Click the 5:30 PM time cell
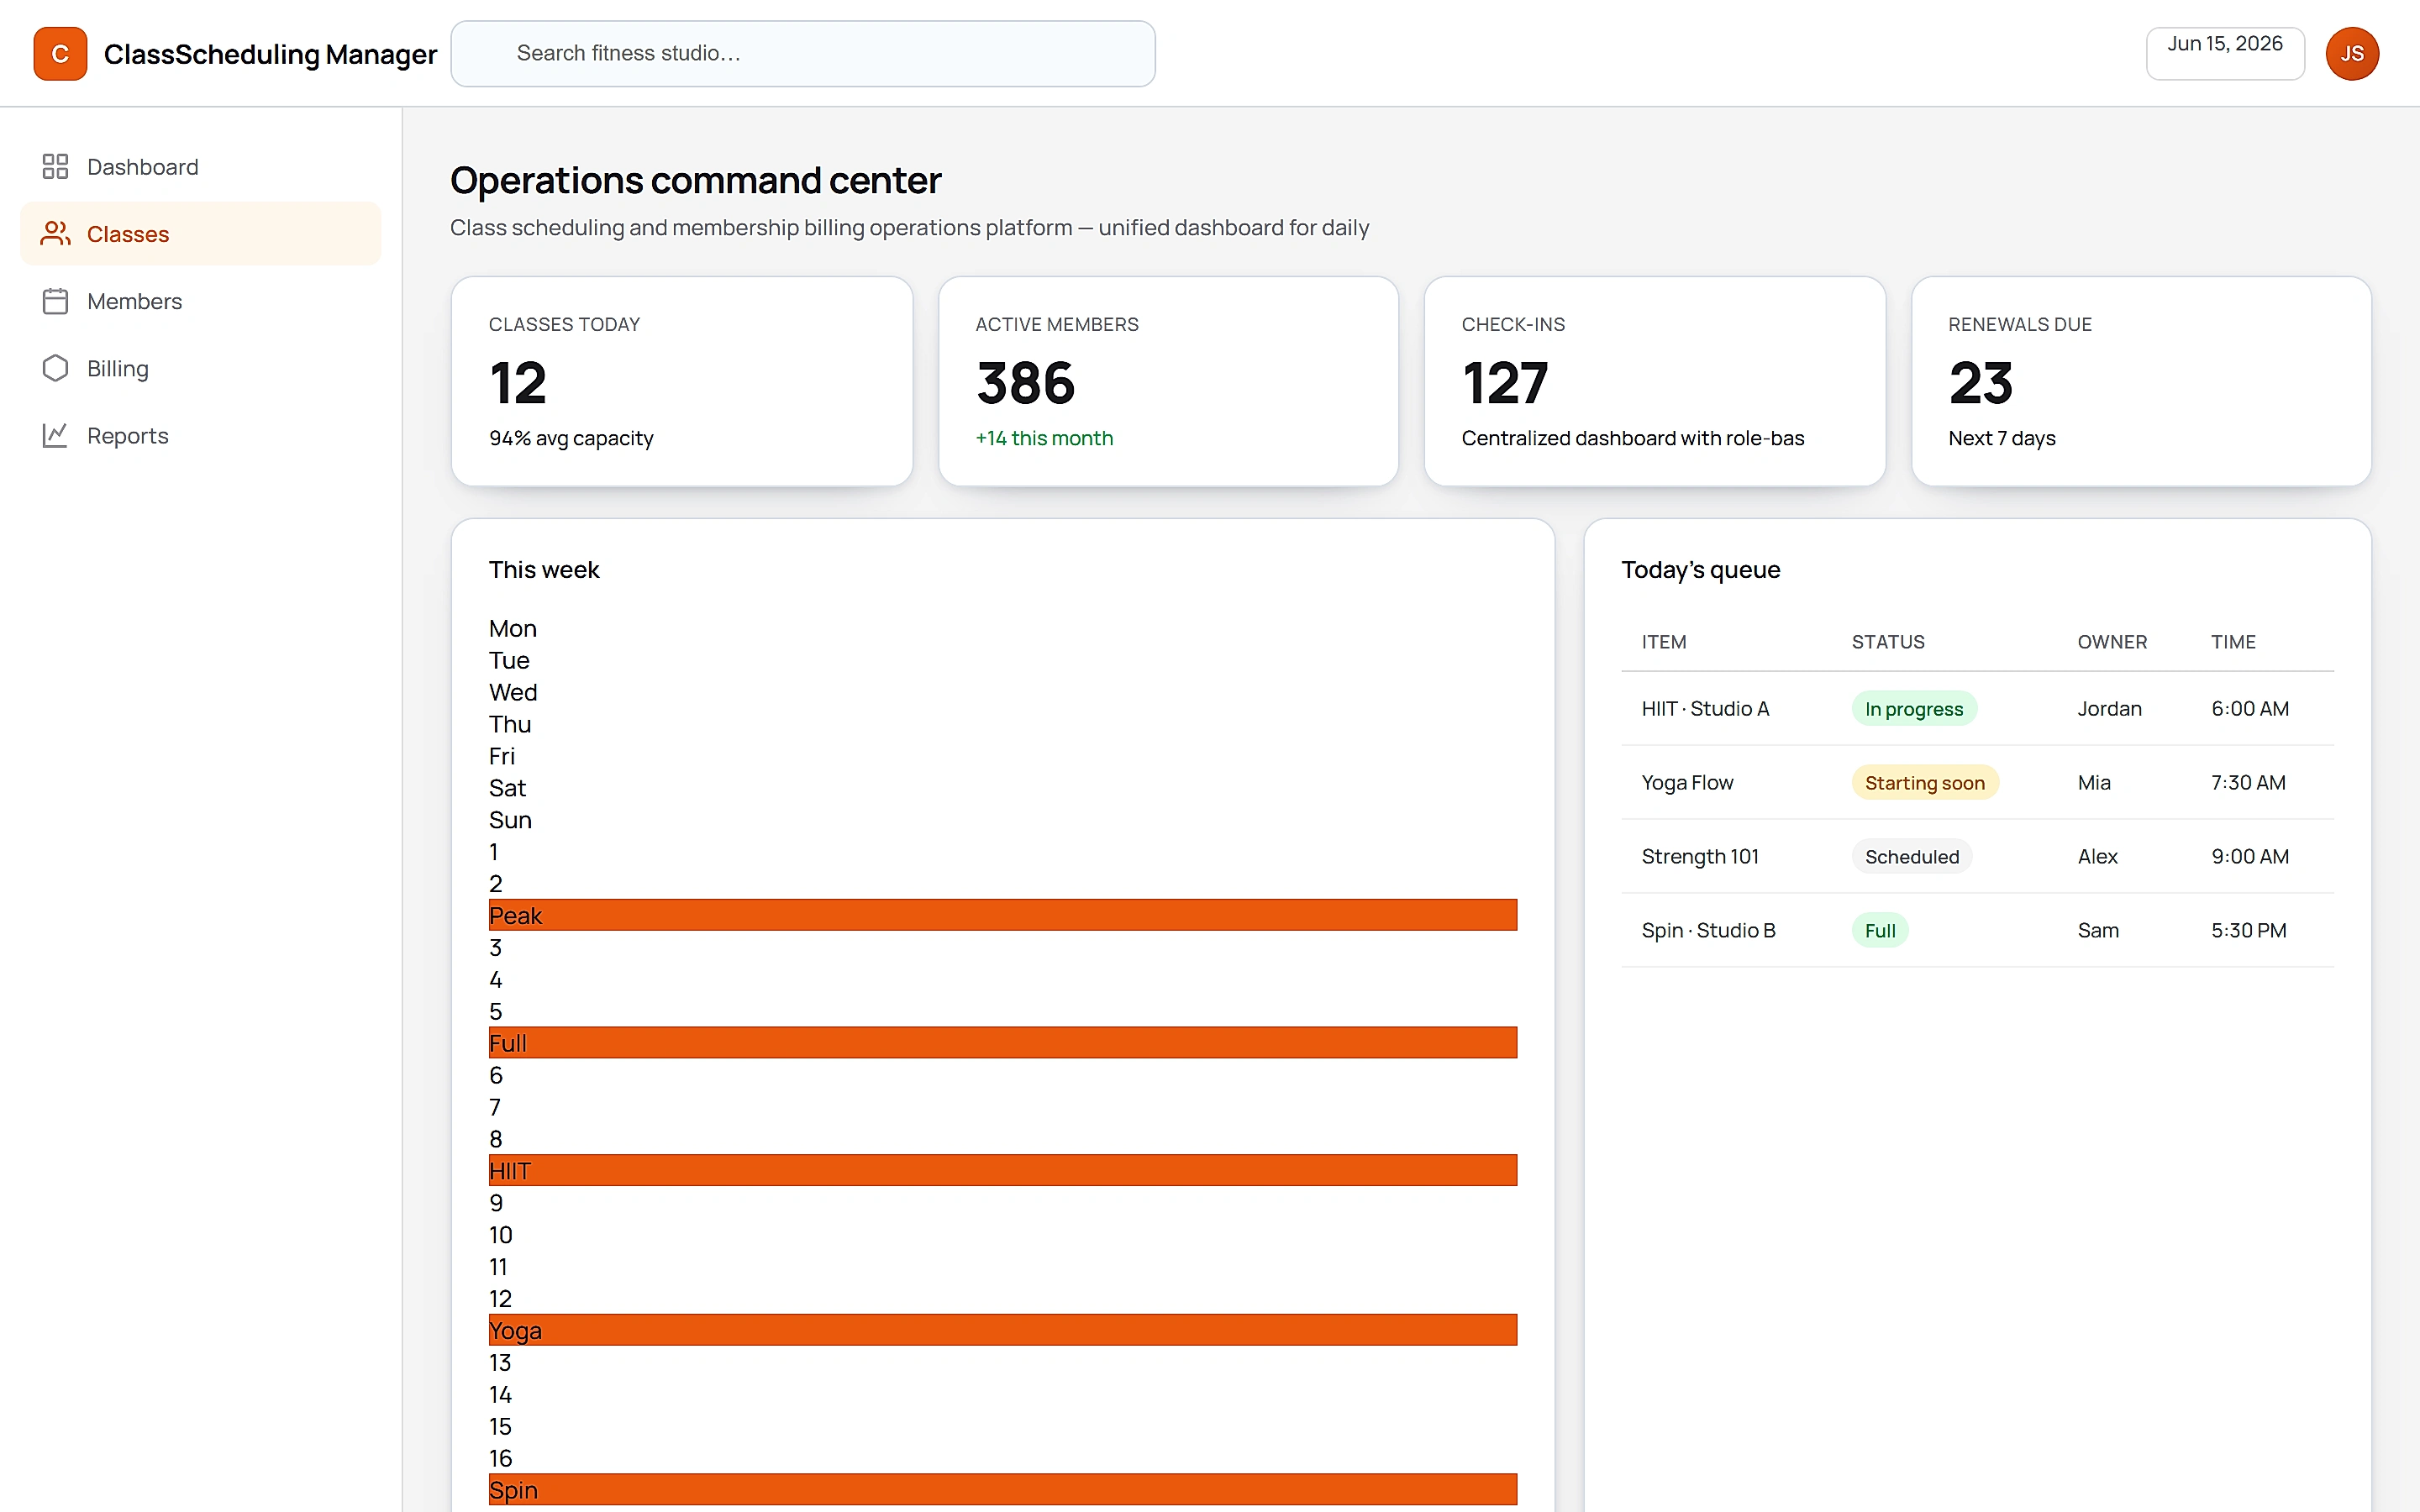The image size is (2420, 1512). (2249, 931)
